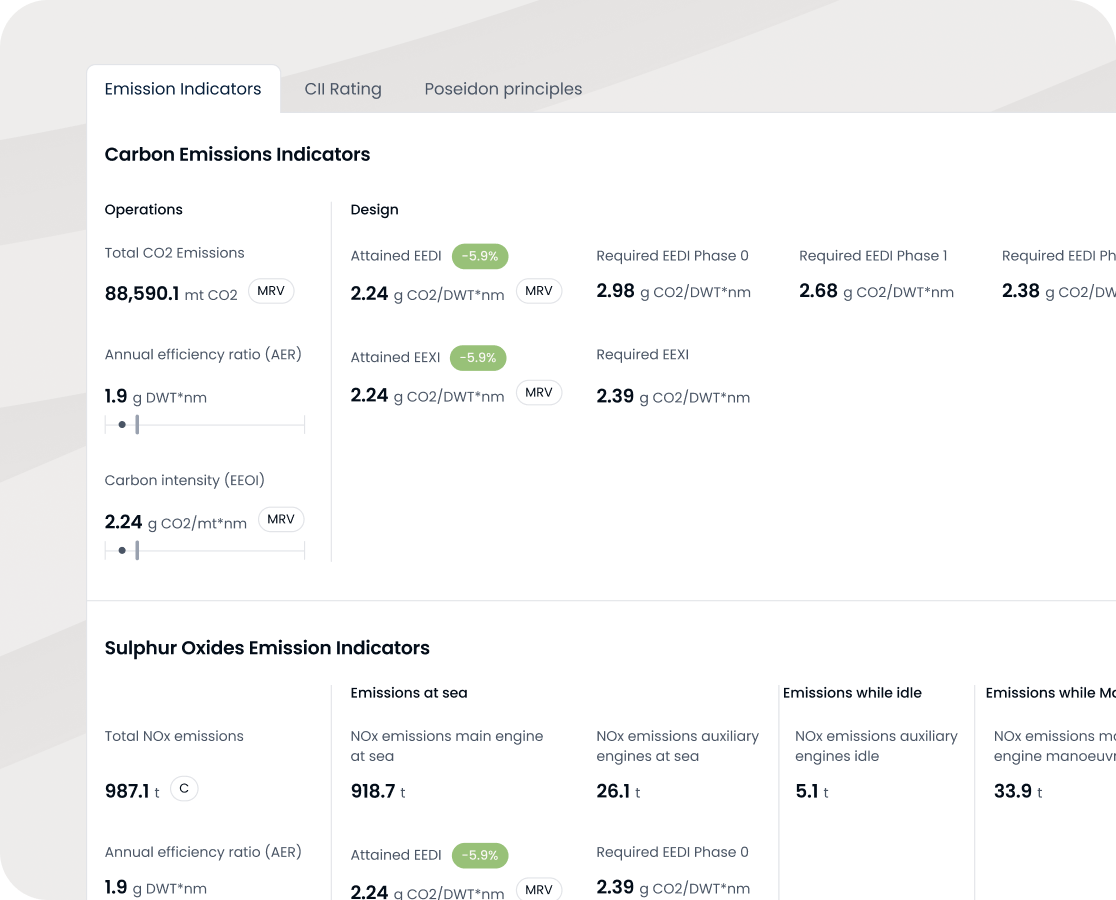Select the Emission Indicators tab
This screenshot has width=1116, height=900.
[x=183, y=89]
